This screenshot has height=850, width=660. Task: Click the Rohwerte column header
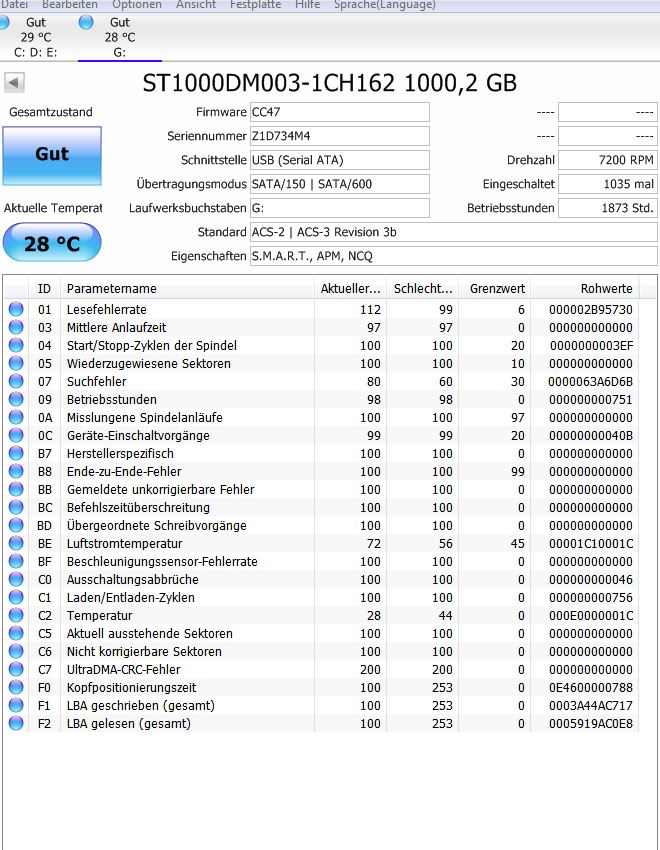click(585, 289)
